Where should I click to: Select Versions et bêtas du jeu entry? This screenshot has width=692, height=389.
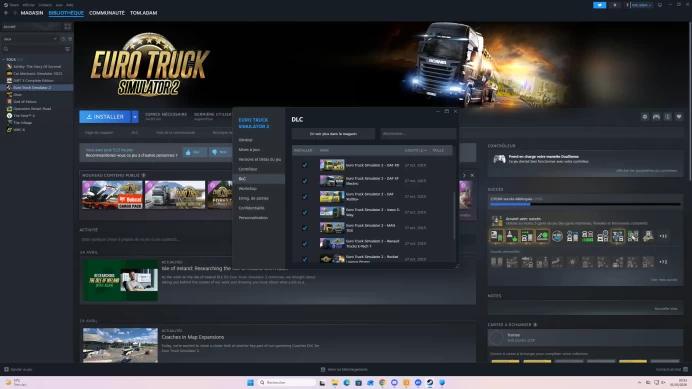tap(260, 159)
